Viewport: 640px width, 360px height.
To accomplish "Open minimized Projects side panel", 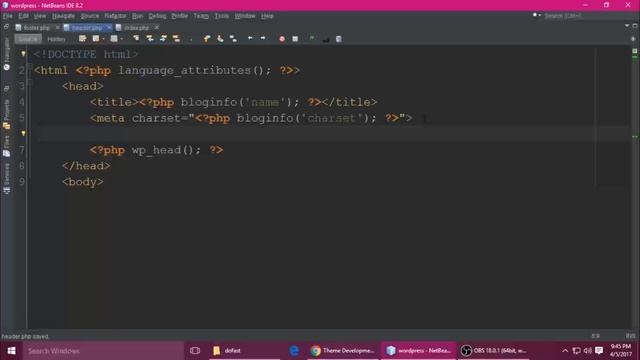I will 7,115.
